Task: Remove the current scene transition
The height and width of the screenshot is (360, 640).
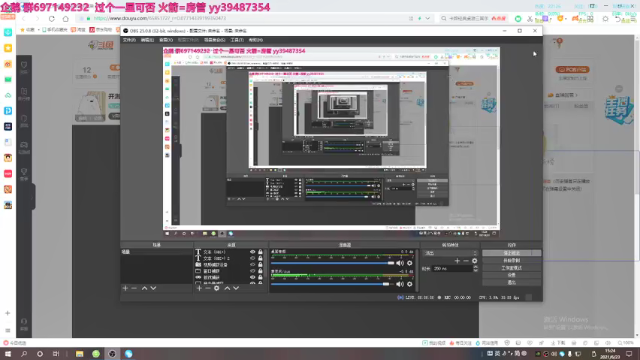Action: pos(466,261)
